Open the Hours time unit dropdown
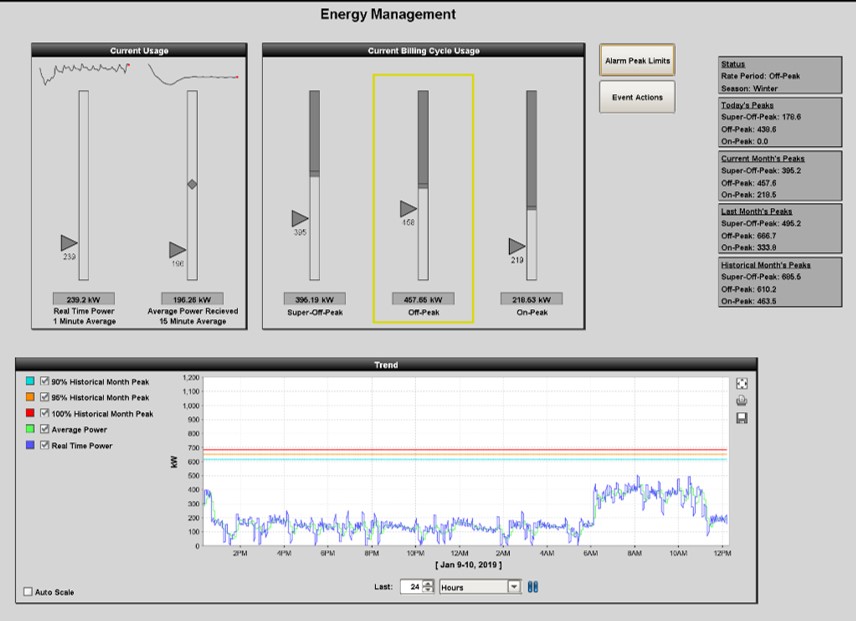The width and height of the screenshot is (856, 621). (x=514, y=587)
